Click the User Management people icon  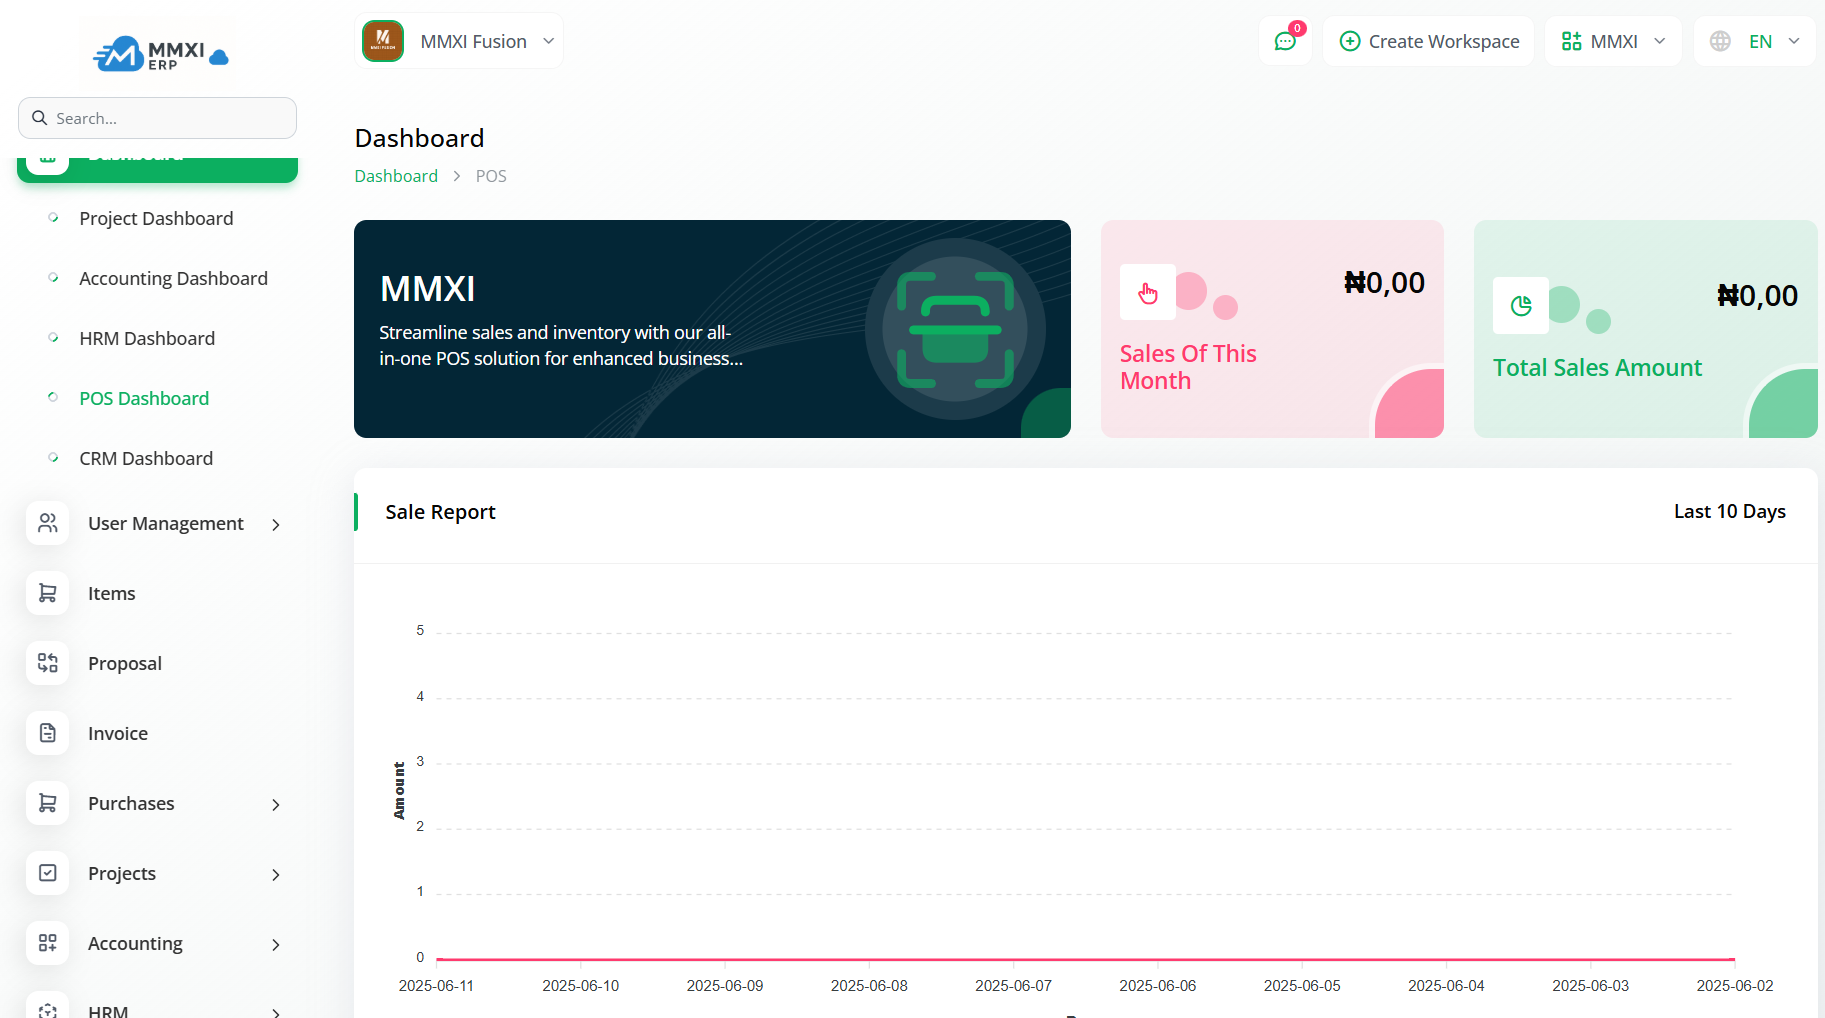point(47,523)
